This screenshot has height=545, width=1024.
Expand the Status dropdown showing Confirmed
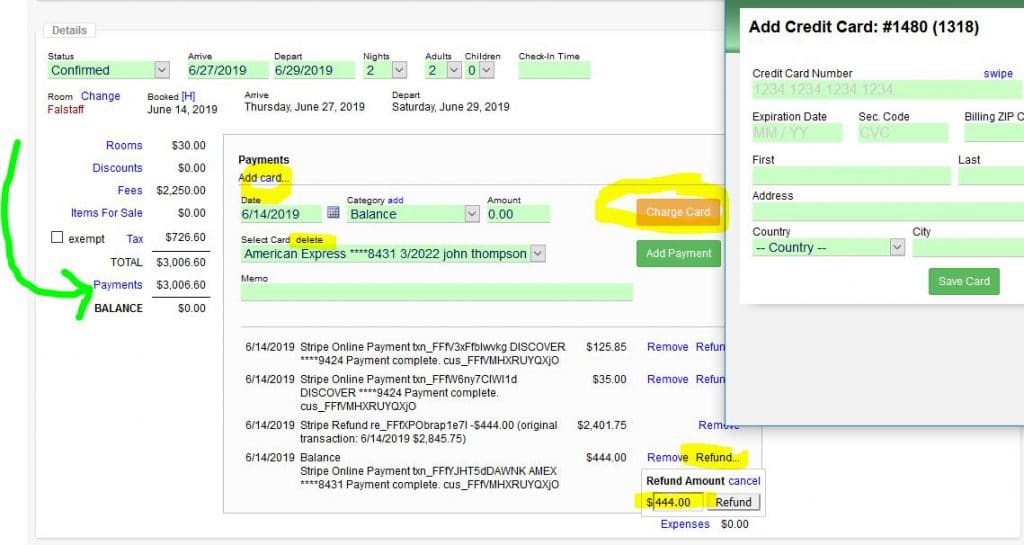162,70
